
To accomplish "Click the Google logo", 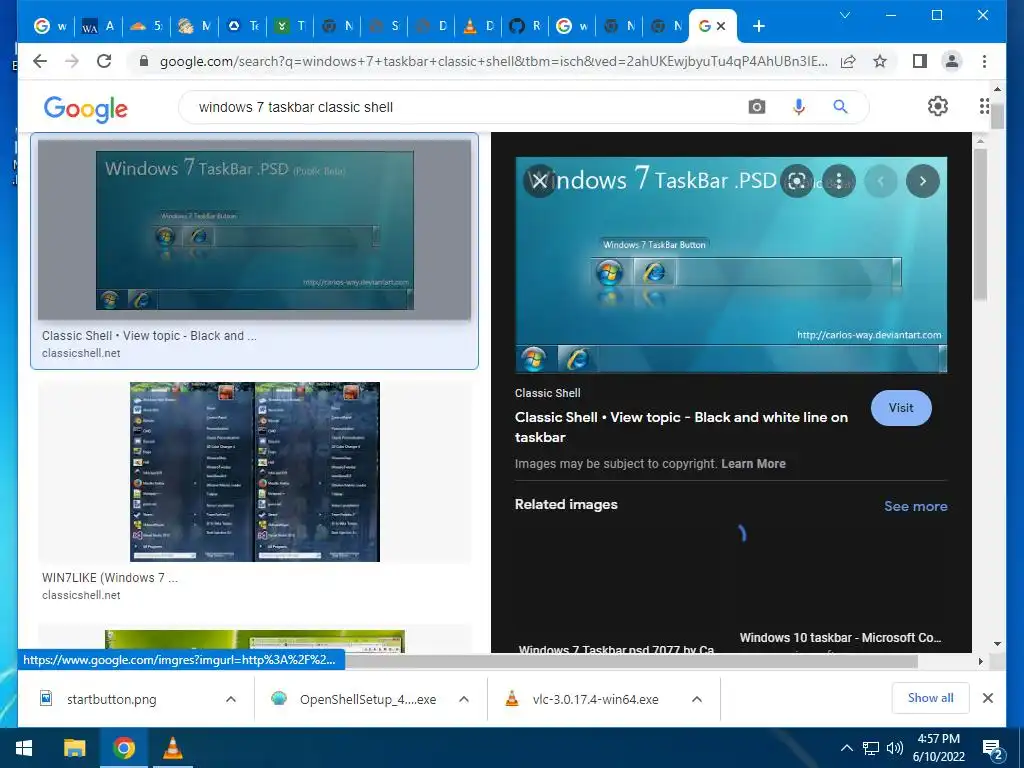I will click(x=86, y=108).
